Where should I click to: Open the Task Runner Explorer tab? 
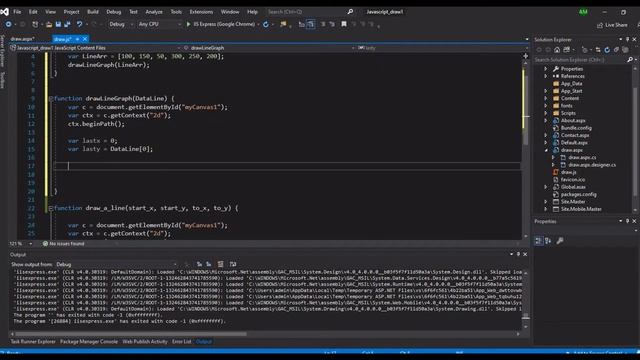point(33,342)
